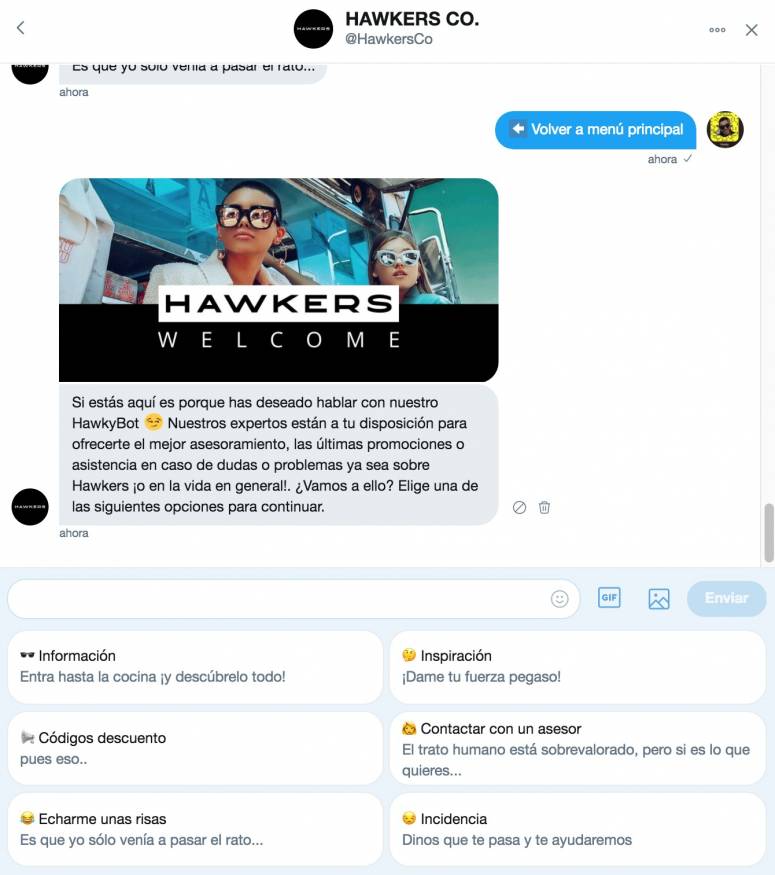The height and width of the screenshot is (875, 775).
Task: Click the add image icon
Action: coord(658,599)
